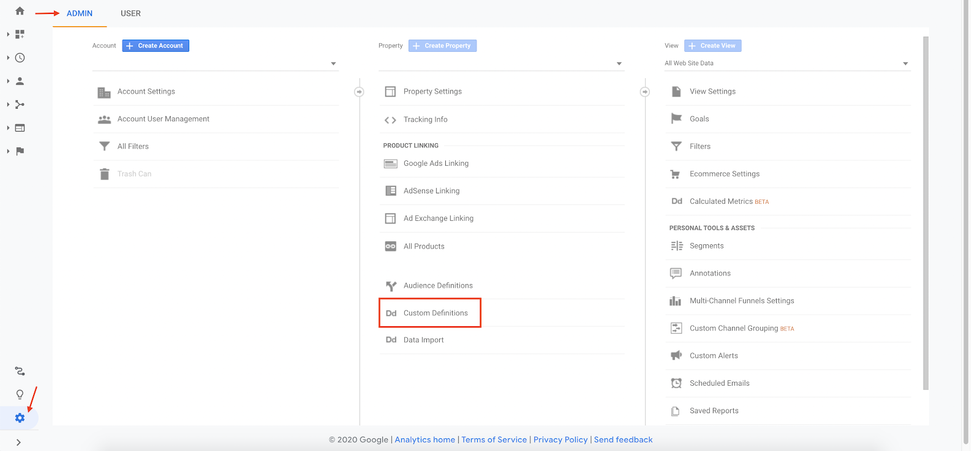Select the ADMIN tab
The width and height of the screenshot is (980, 451).
point(79,14)
